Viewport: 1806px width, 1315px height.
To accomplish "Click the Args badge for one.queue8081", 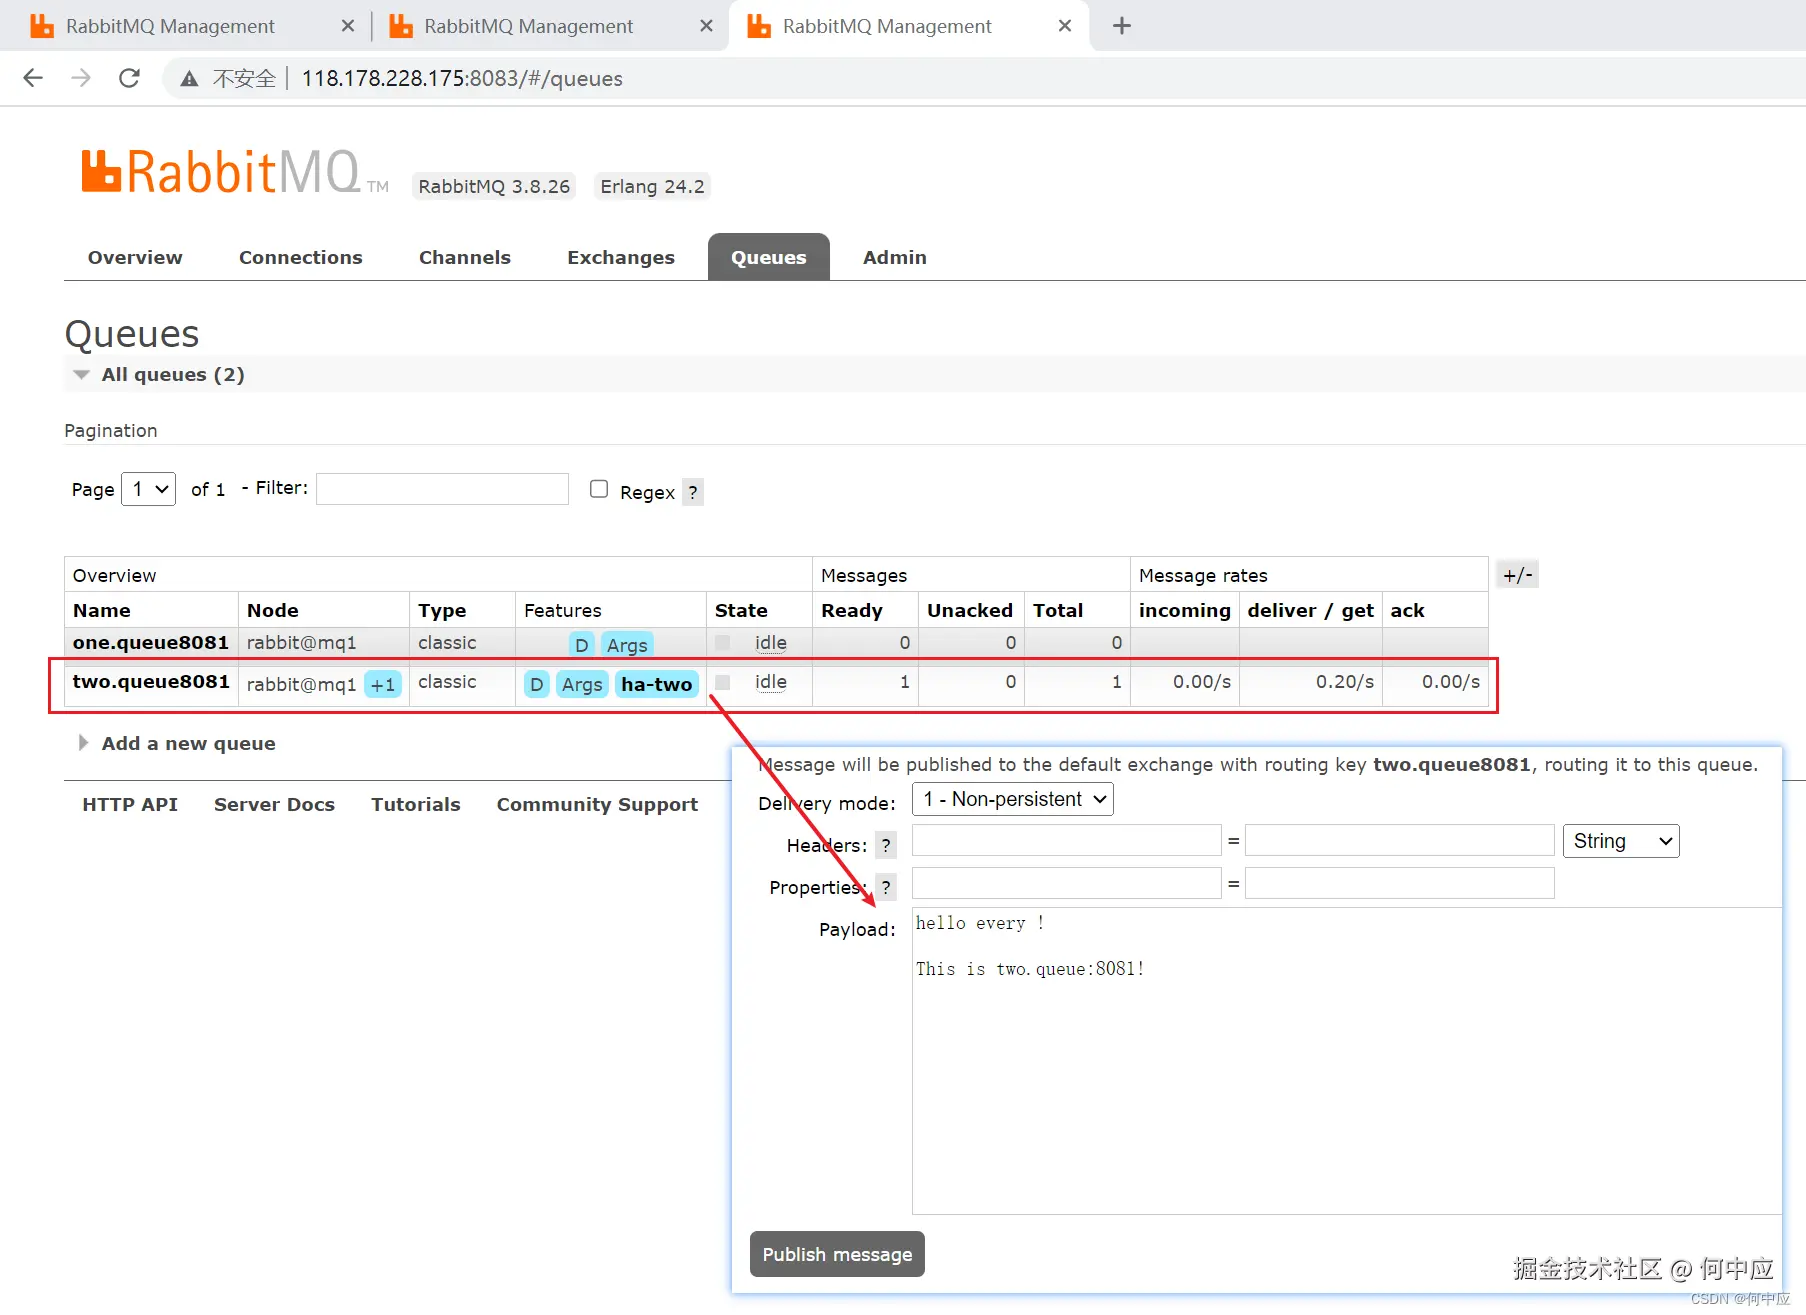I will tap(628, 645).
